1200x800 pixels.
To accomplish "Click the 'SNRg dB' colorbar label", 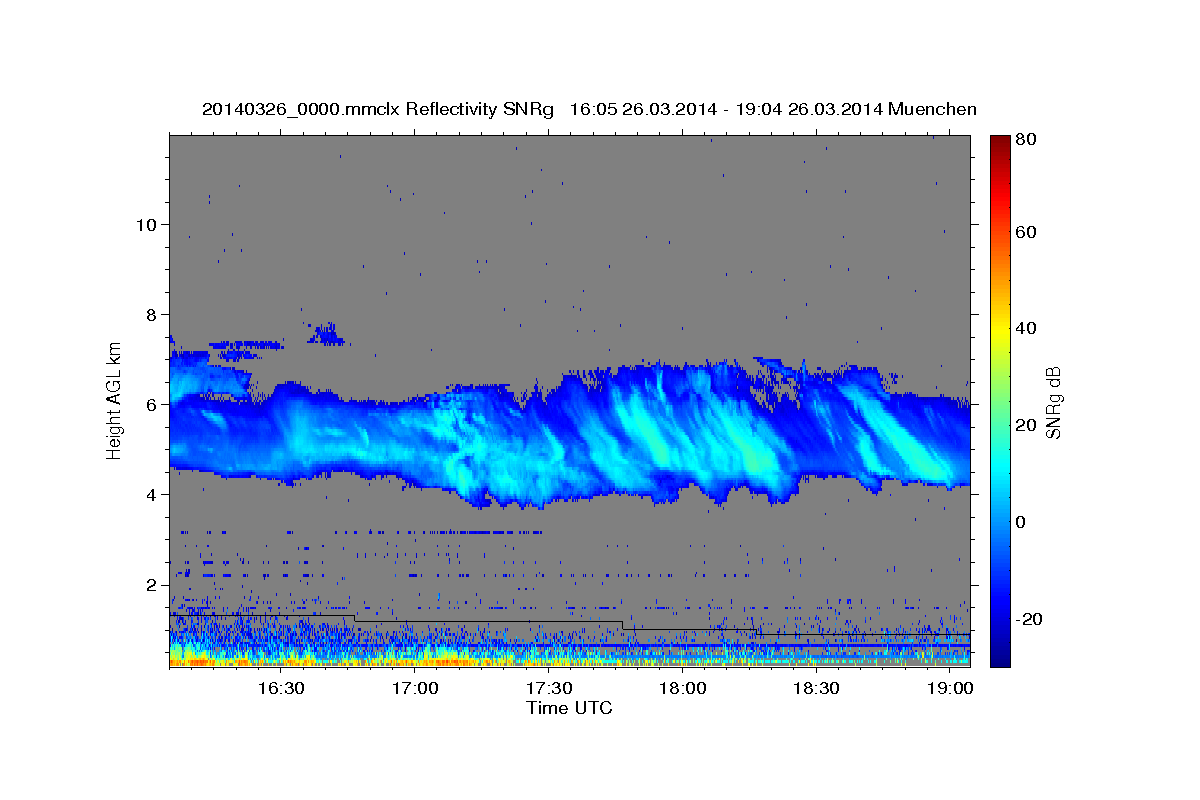I will pyautogui.click(x=1053, y=404).
